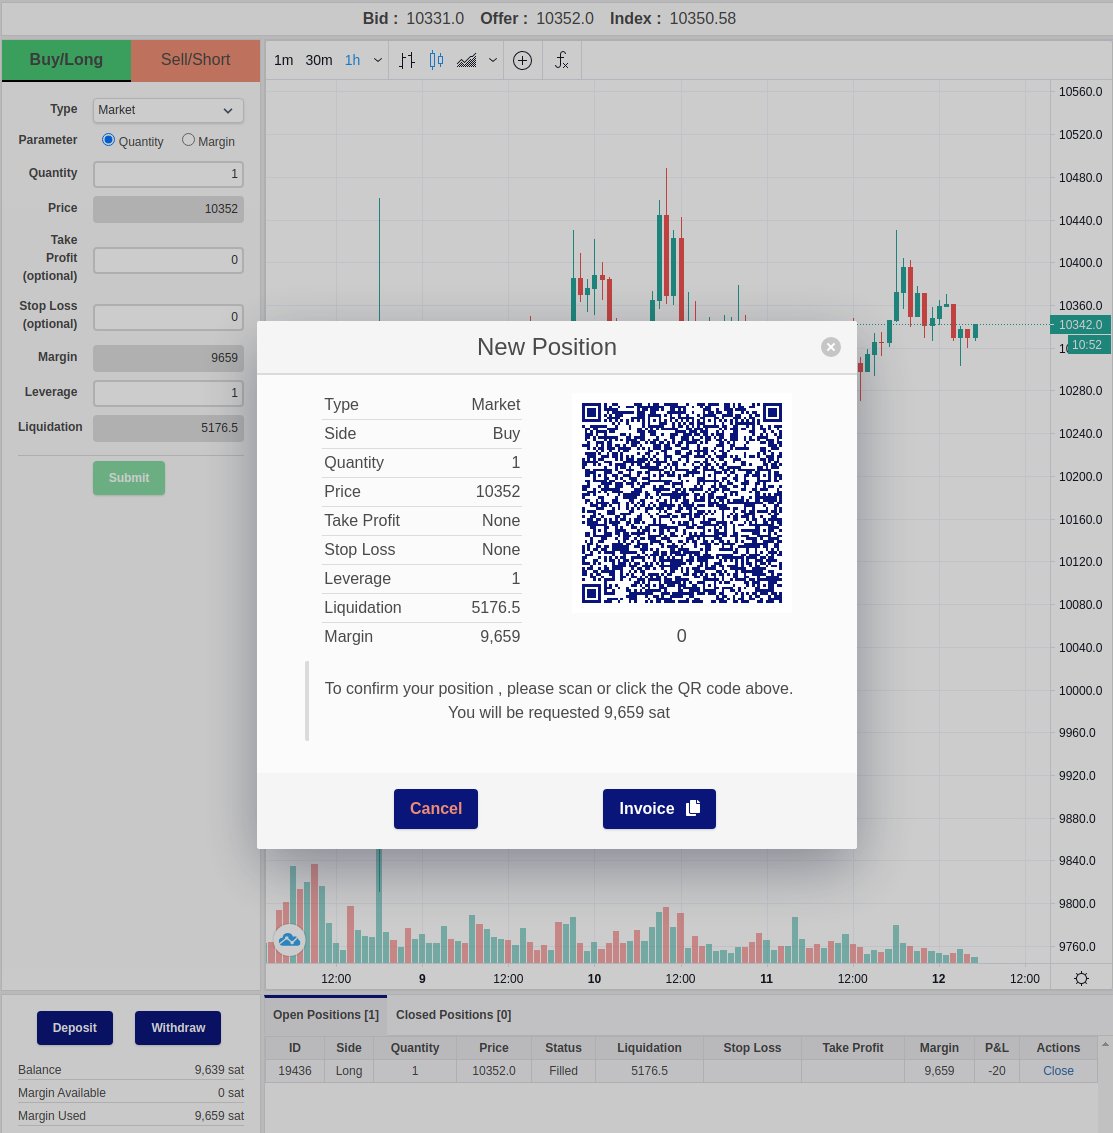Screen dimensions: 1113x1133
Task: Copy invoice icon in Invoice button
Action: [693, 808]
